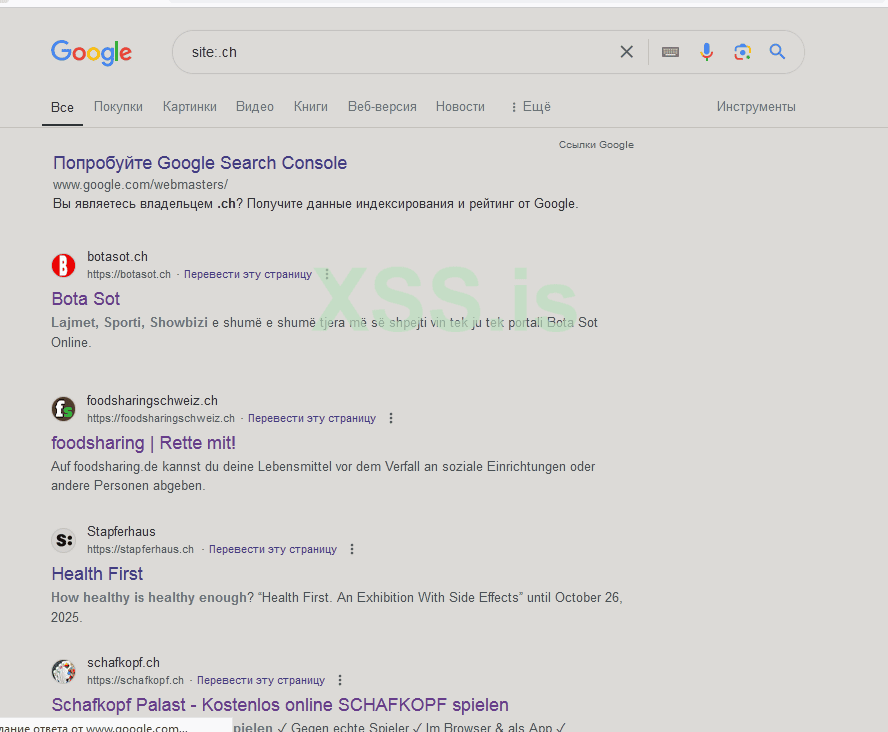Translate the stapferhaus.ch page
This screenshot has width=888, height=732.
(x=273, y=549)
